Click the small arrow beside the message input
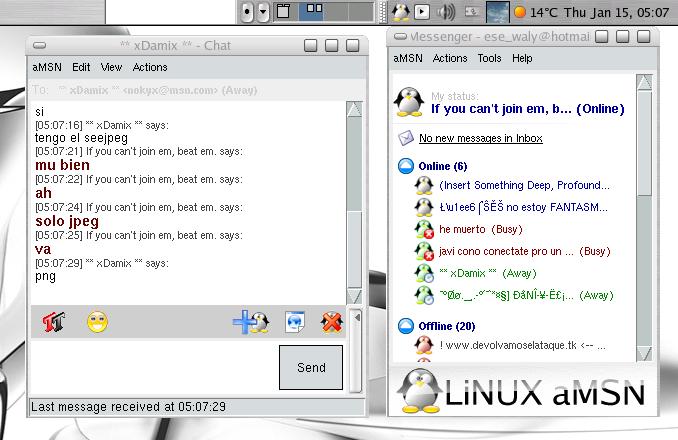678x440 pixels. point(357,318)
